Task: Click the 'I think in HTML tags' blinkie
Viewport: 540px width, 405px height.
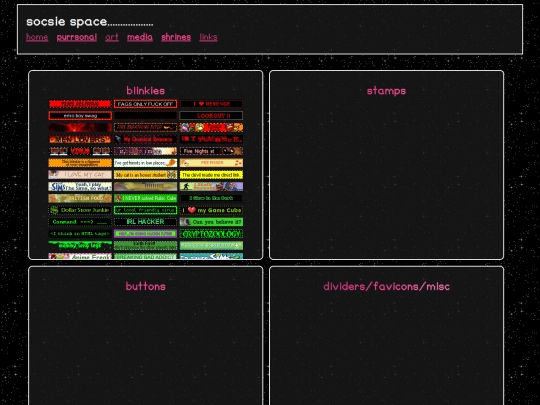Action: click(x=80, y=233)
